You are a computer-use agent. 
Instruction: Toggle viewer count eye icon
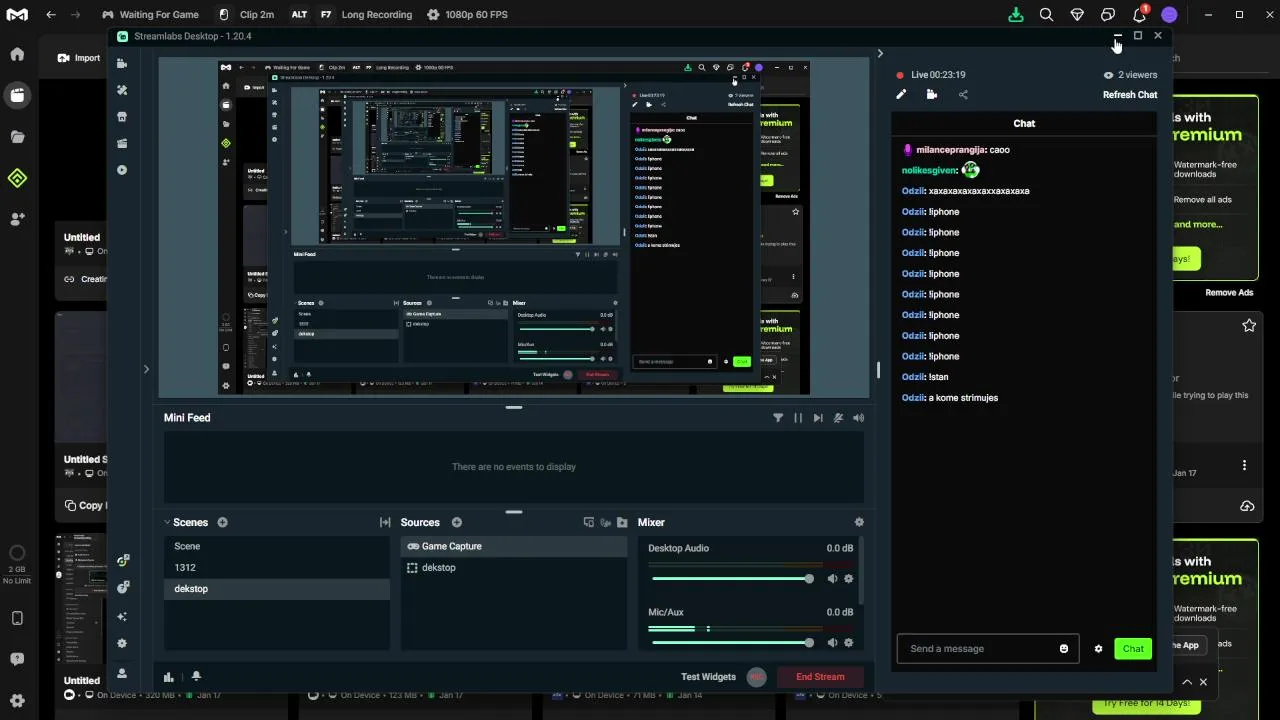1108,75
